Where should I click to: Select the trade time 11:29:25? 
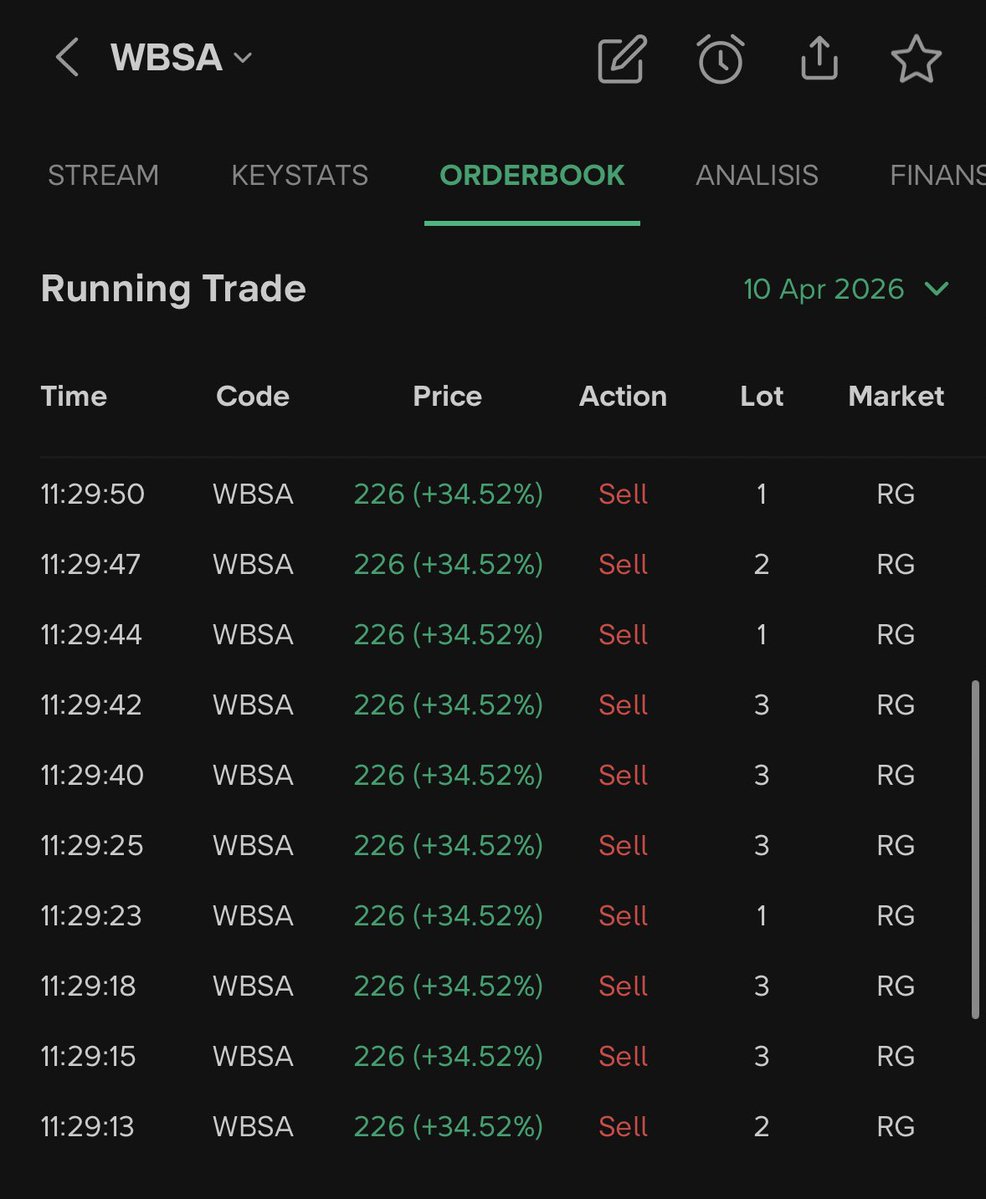92,846
